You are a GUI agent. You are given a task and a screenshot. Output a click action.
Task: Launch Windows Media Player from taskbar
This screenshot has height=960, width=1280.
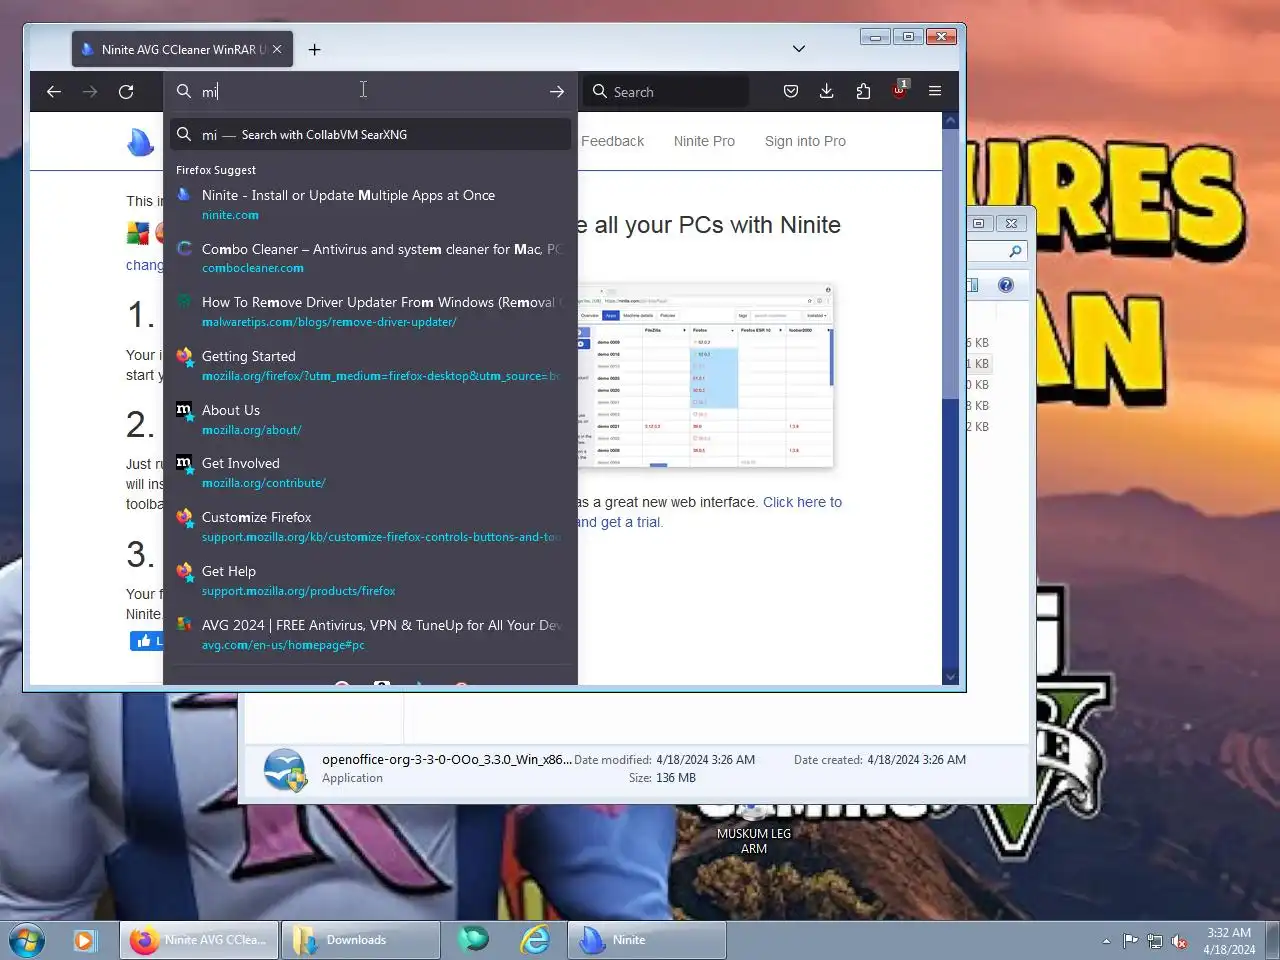[x=84, y=940]
